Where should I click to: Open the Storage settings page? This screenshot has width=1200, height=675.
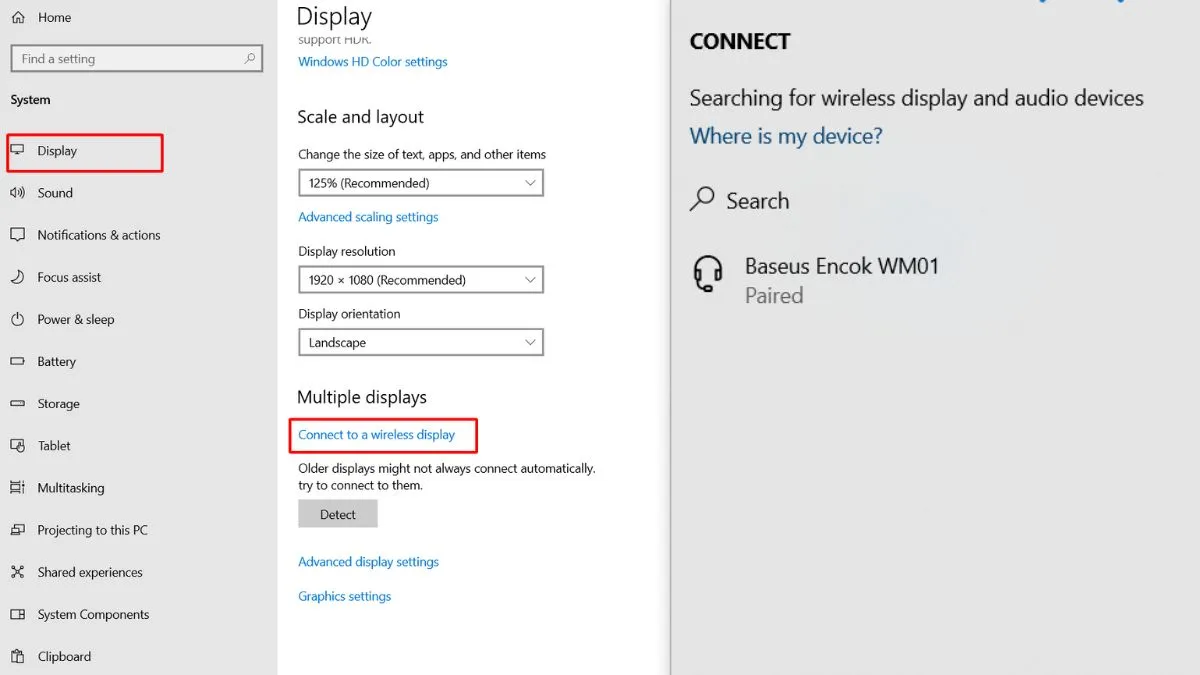(x=58, y=404)
